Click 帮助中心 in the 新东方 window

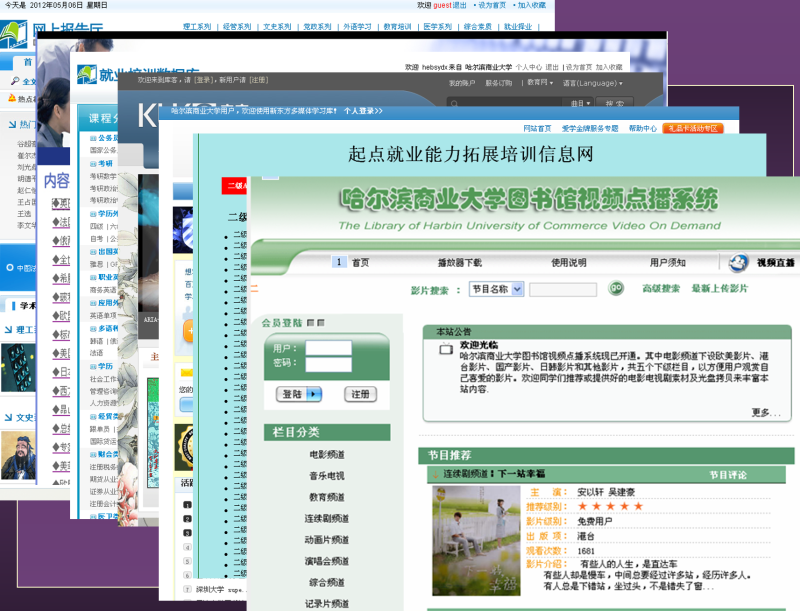coord(643,129)
